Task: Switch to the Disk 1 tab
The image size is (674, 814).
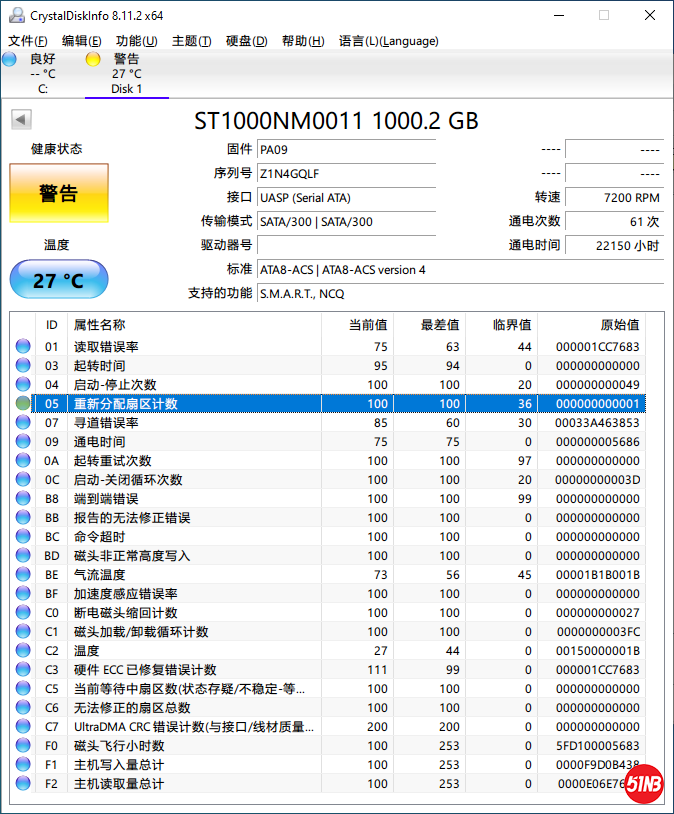Action: pos(126,74)
